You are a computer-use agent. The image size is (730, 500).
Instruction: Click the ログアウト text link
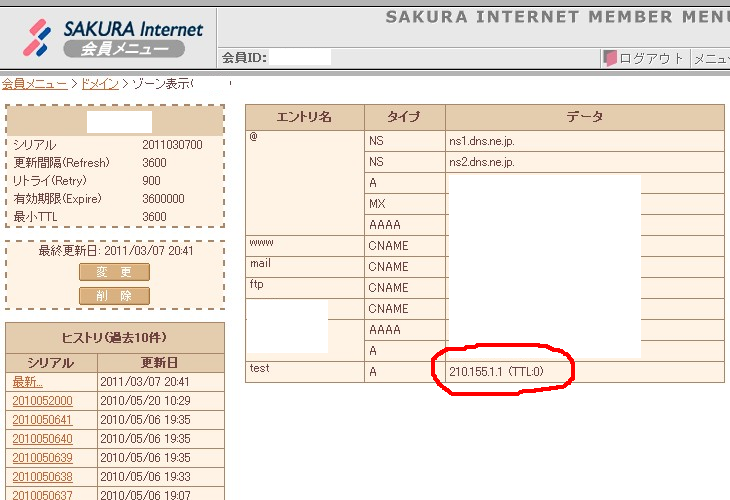point(651,58)
